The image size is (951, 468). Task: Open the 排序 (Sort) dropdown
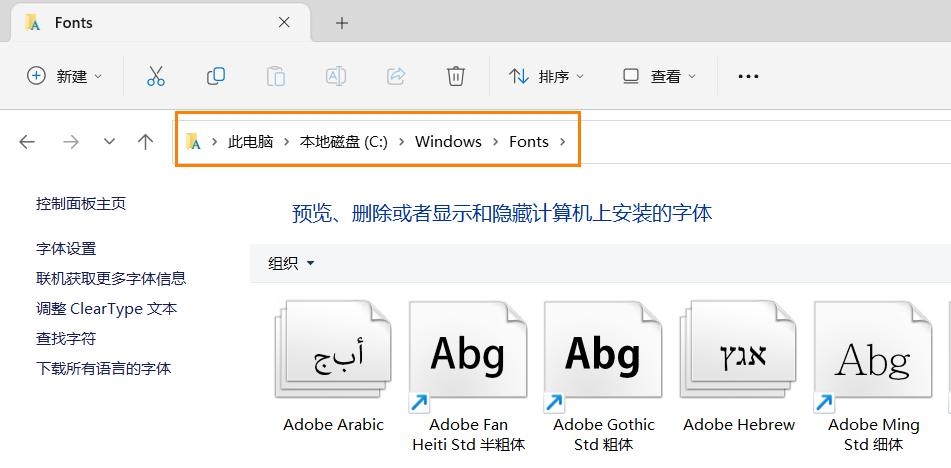pyautogui.click(x=546, y=76)
